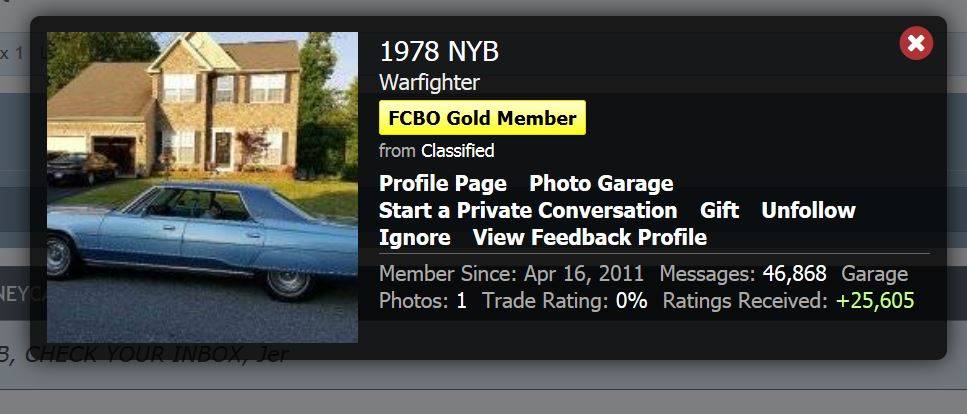Screen dimensions: 967x414
Task: Ignore this member
Action: tap(414, 238)
